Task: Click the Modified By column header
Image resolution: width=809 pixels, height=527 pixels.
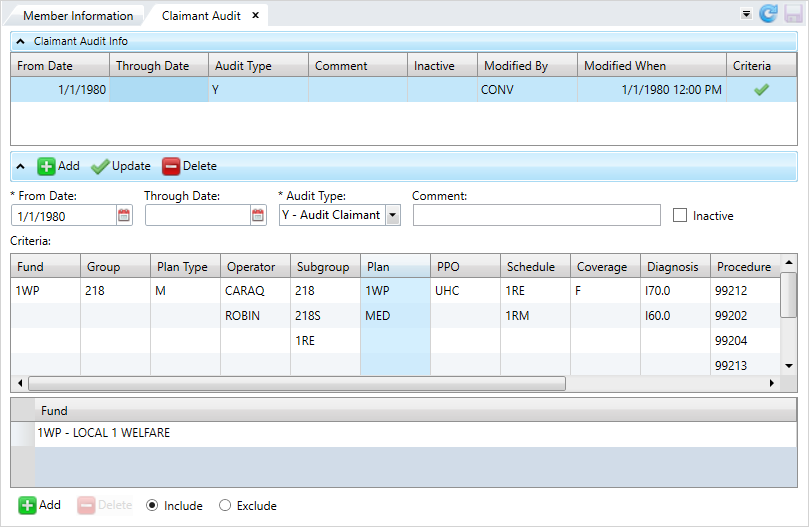Action: coord(527,66)
